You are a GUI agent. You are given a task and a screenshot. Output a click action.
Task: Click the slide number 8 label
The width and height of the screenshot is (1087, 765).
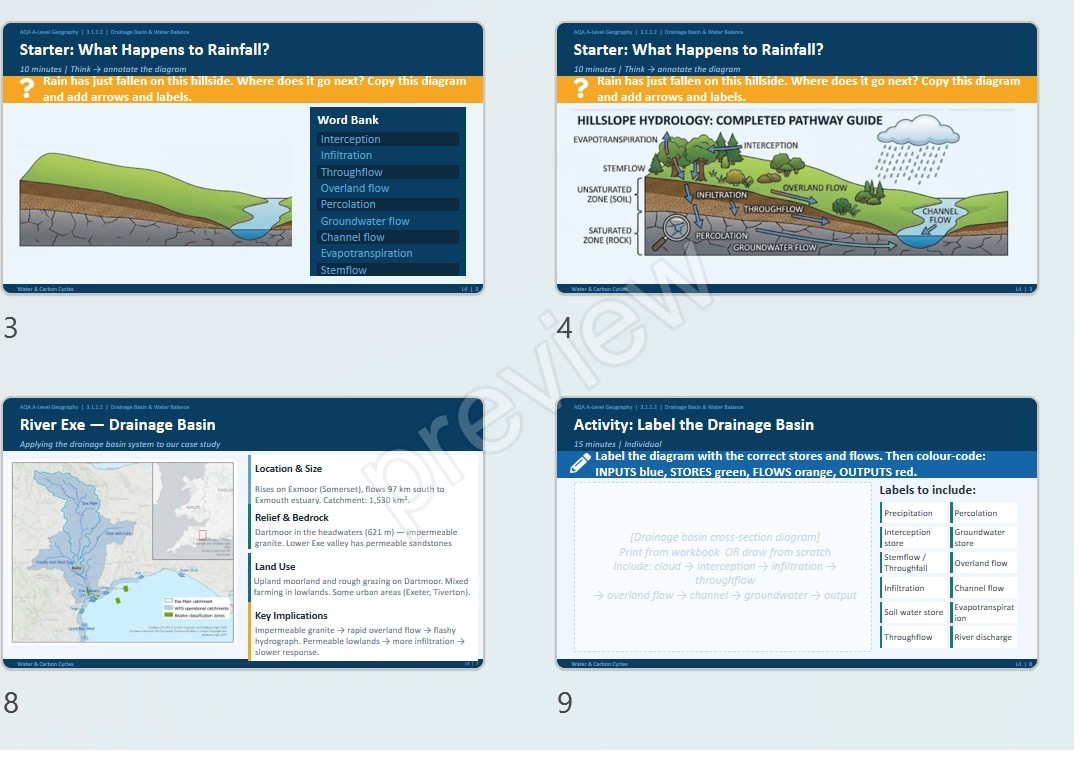[10, 703]
